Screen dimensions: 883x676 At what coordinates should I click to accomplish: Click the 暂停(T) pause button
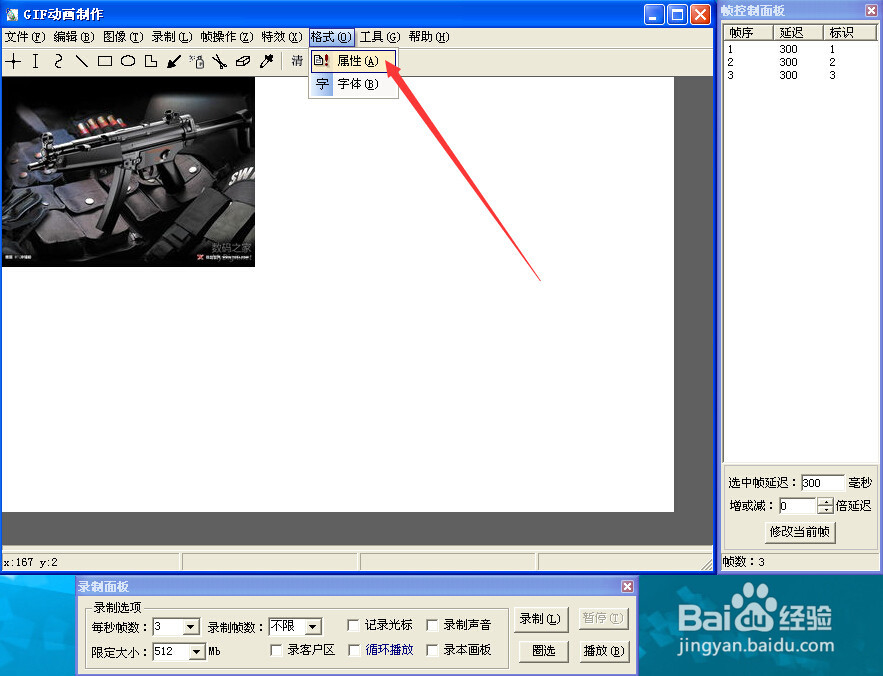coord(603,619)
